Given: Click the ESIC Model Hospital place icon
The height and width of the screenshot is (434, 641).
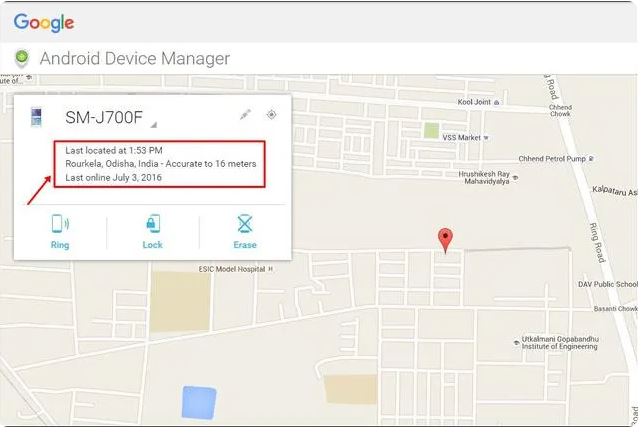Looking at the screenshot, I should coord(270,269).
